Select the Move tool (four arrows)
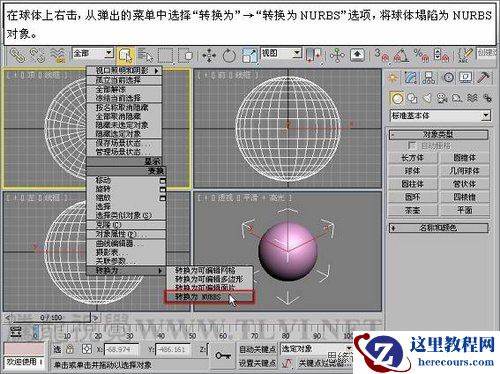Image resolution: width=500 pixels, height=374 pixels. 209,56
